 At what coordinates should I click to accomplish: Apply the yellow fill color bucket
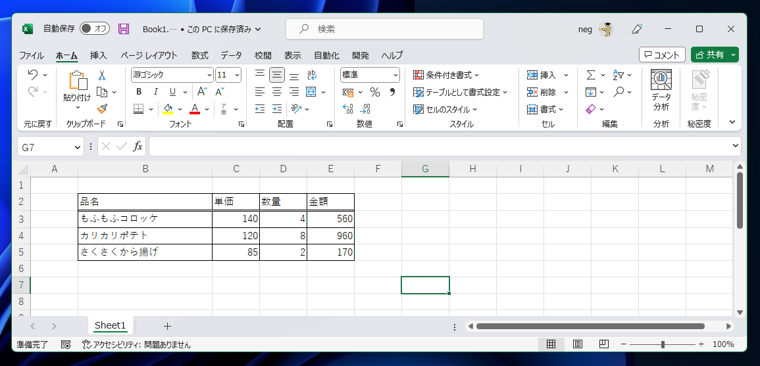tap(168, 109)
